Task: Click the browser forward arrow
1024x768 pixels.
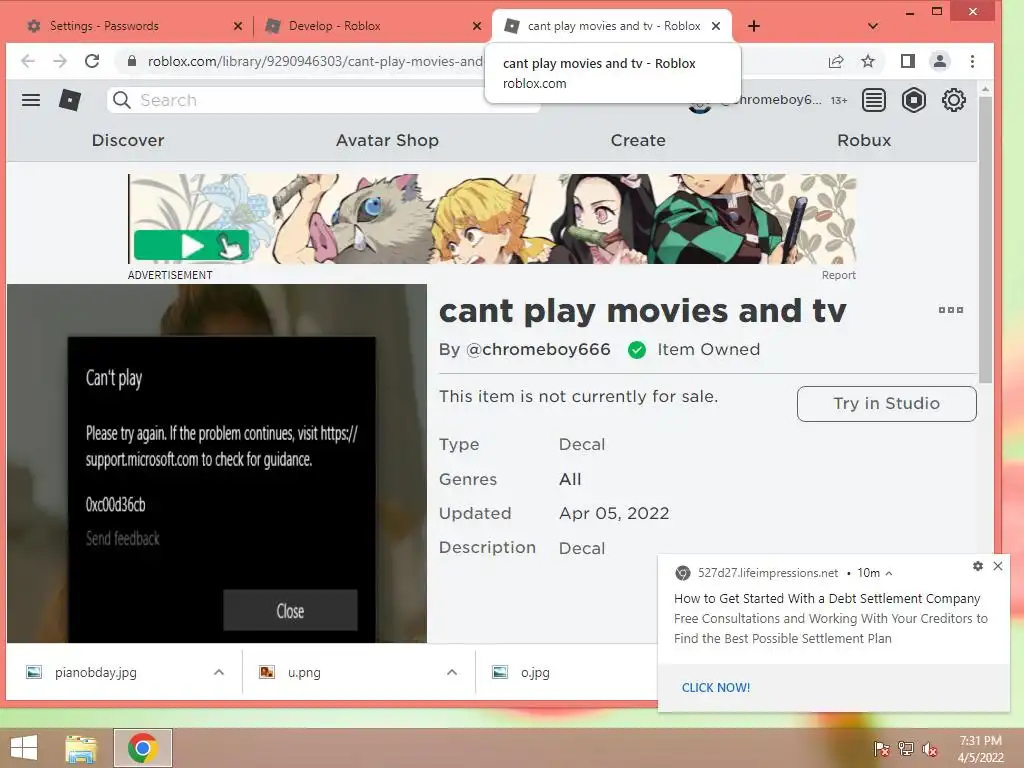Action: point(60,61)
